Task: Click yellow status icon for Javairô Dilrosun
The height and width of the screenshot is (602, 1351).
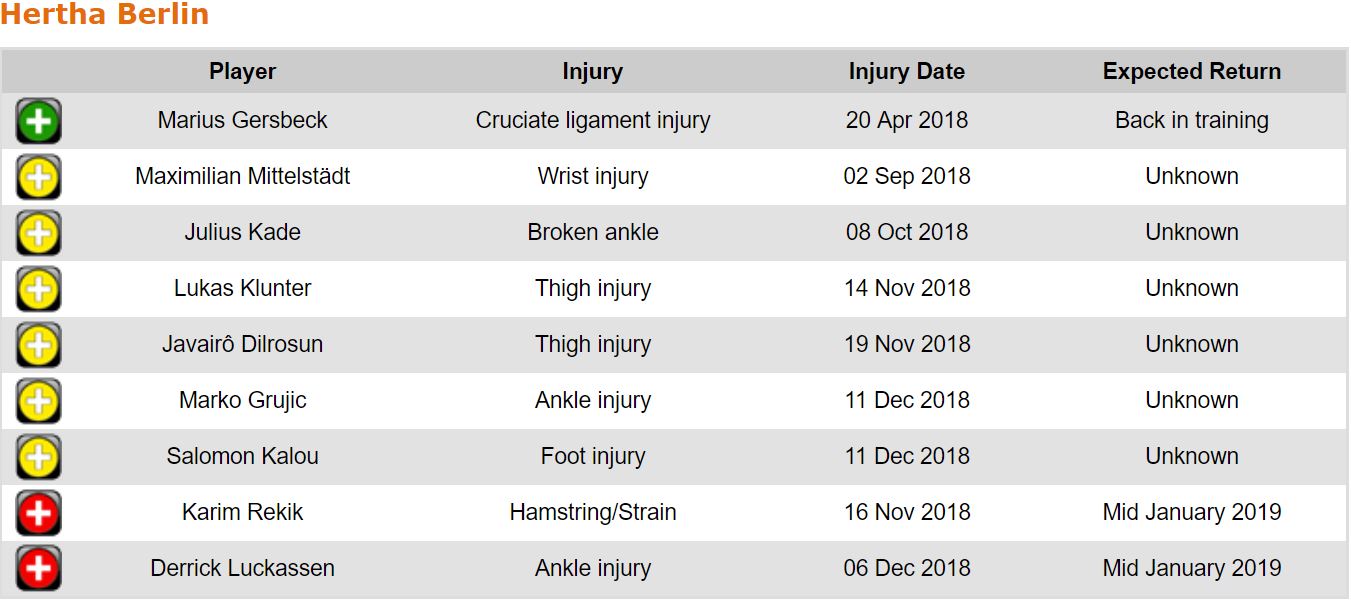Action: pyautogui.click(x=38, y=346)
